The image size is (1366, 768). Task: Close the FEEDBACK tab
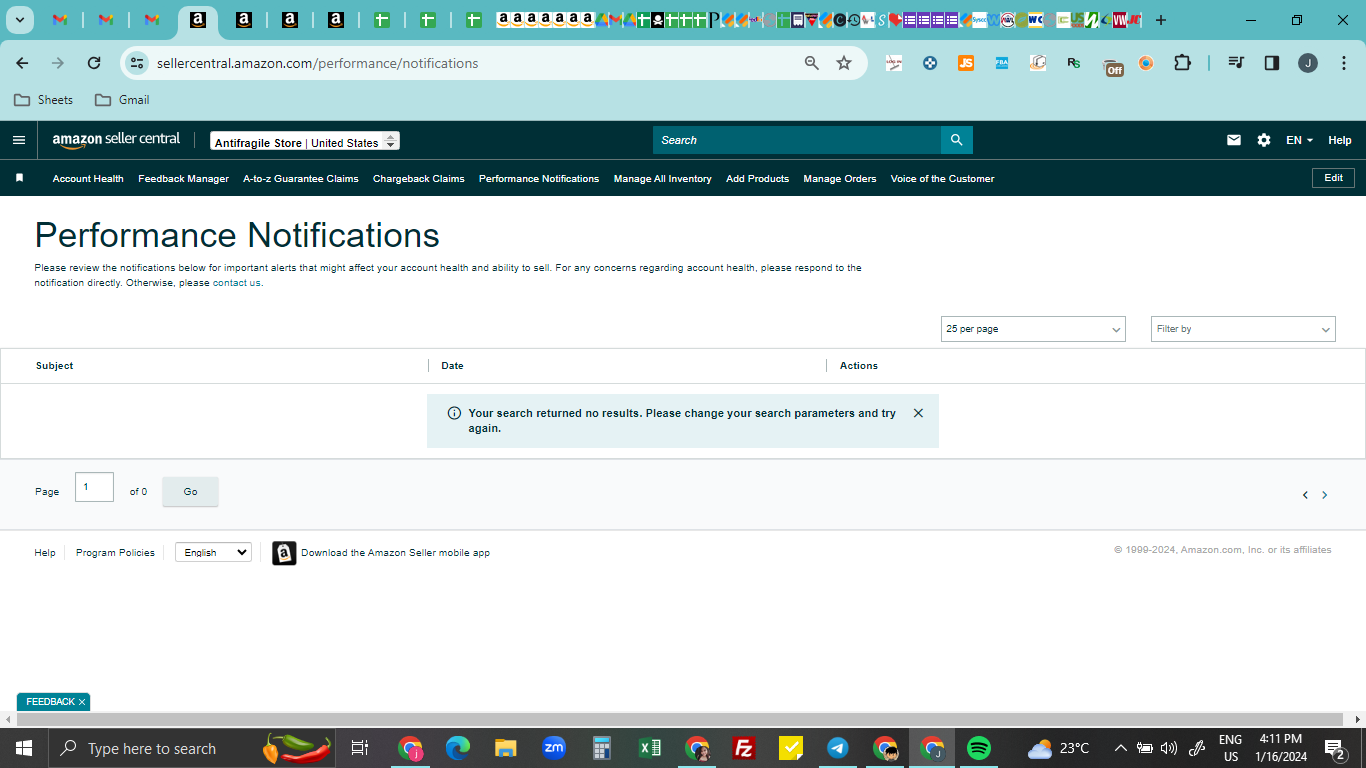tap(82, 702)
